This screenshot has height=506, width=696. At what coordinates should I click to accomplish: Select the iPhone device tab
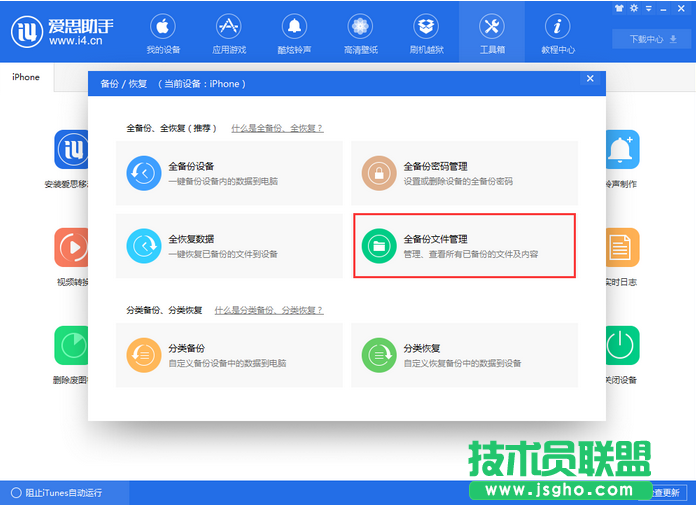coord(26,77)
